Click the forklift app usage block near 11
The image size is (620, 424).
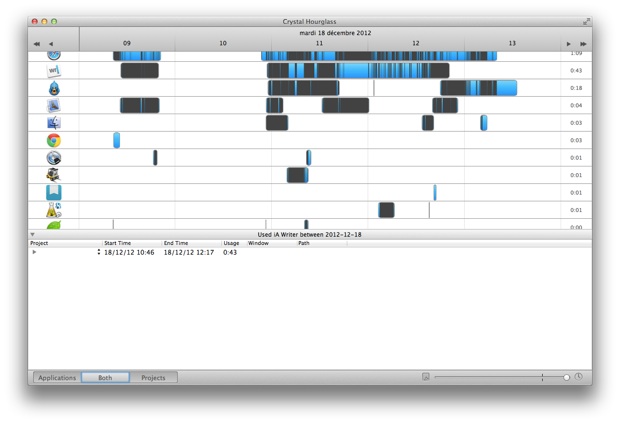pyautogui.click(x=298, y=175)
